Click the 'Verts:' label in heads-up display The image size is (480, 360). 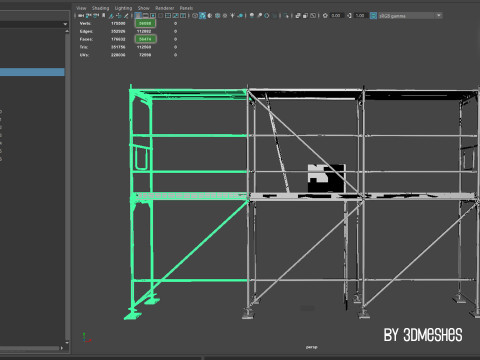pos(85,24)
